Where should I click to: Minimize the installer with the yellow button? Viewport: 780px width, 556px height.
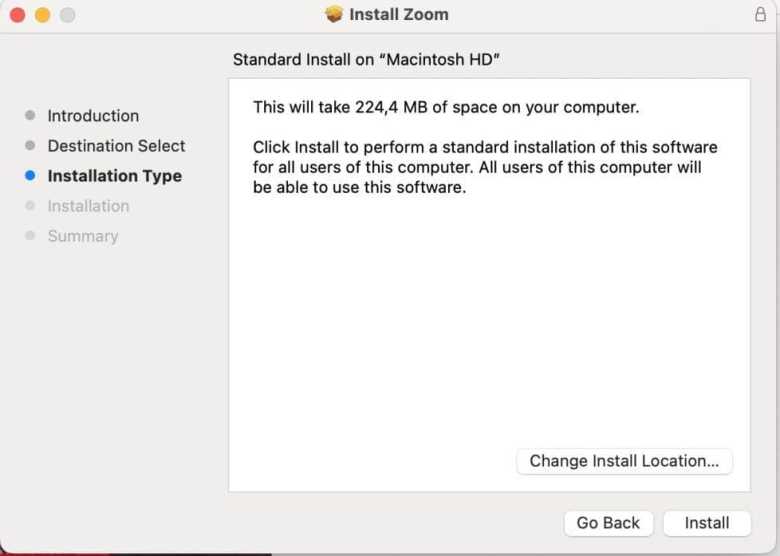(42, 15)
